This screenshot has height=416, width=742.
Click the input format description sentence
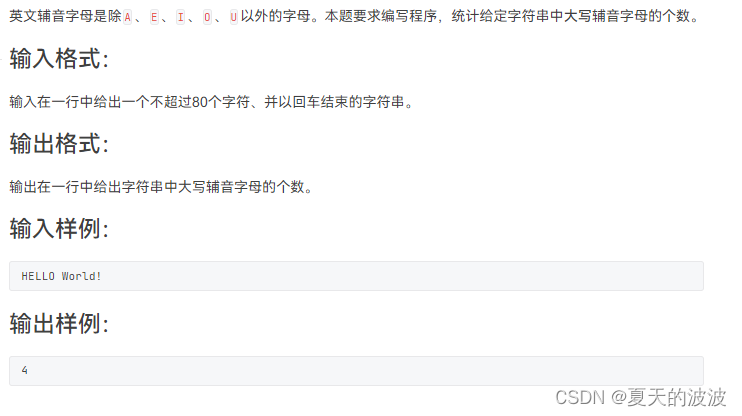pos(212,102)
